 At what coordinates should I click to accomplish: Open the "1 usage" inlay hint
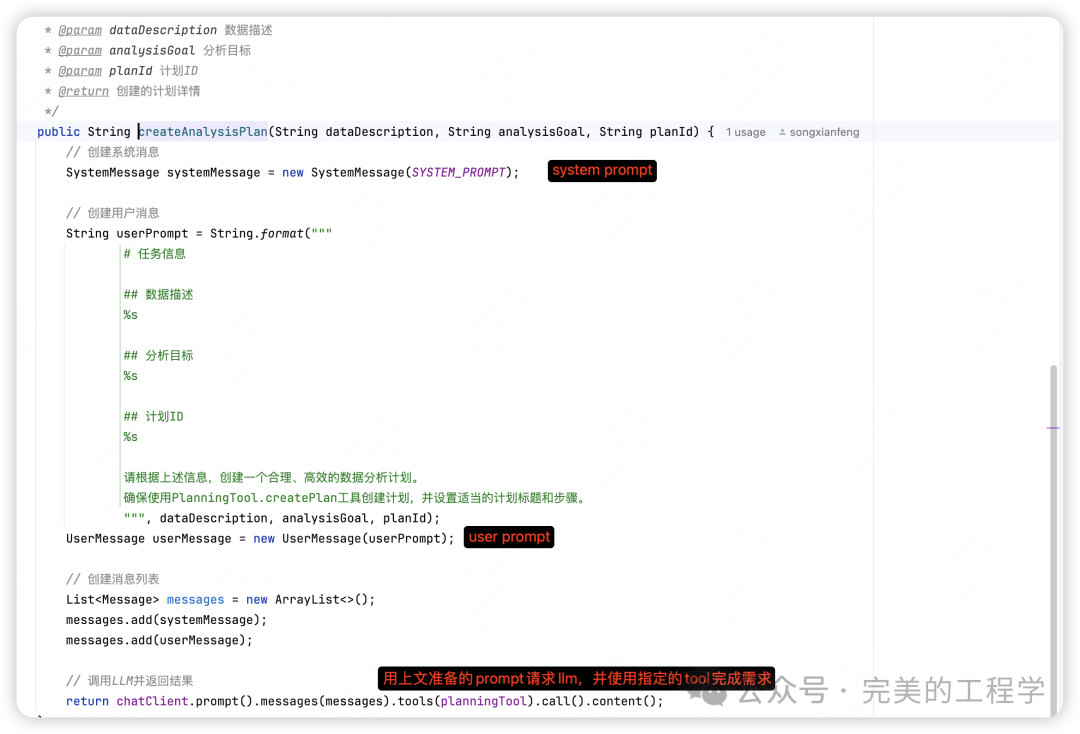click(x=745, y=132)
